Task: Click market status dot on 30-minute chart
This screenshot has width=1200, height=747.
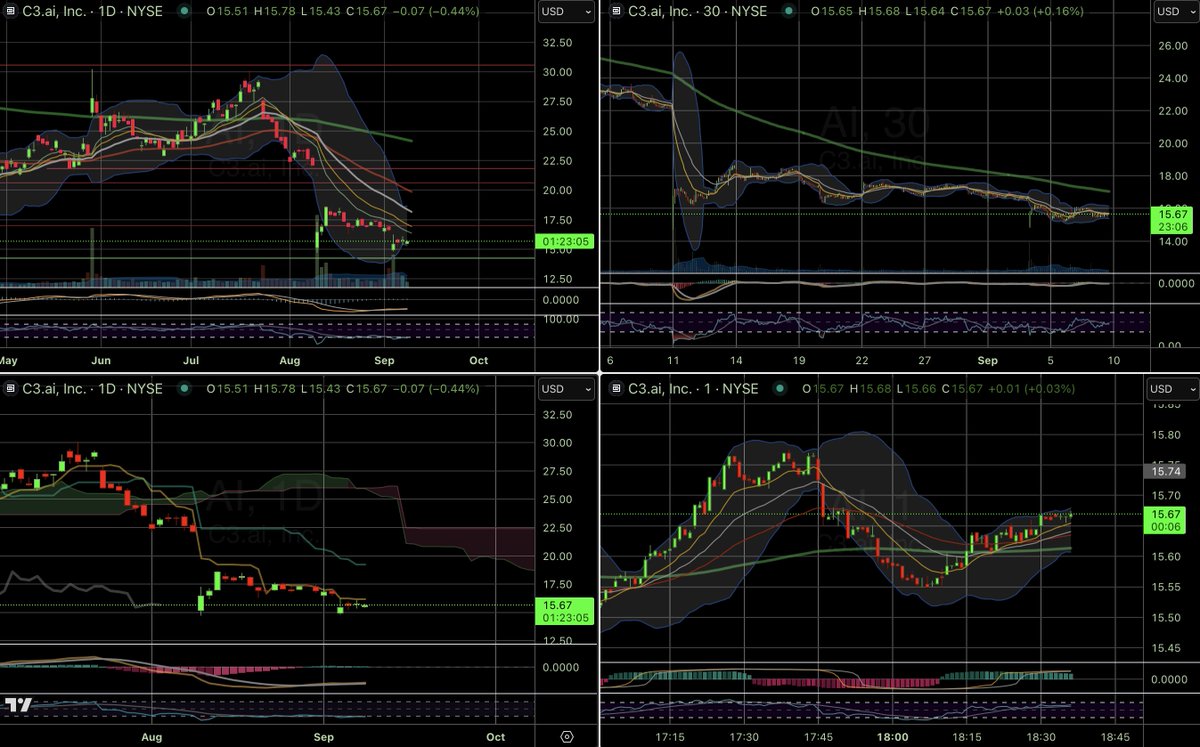Action: (x=789, y=12)
